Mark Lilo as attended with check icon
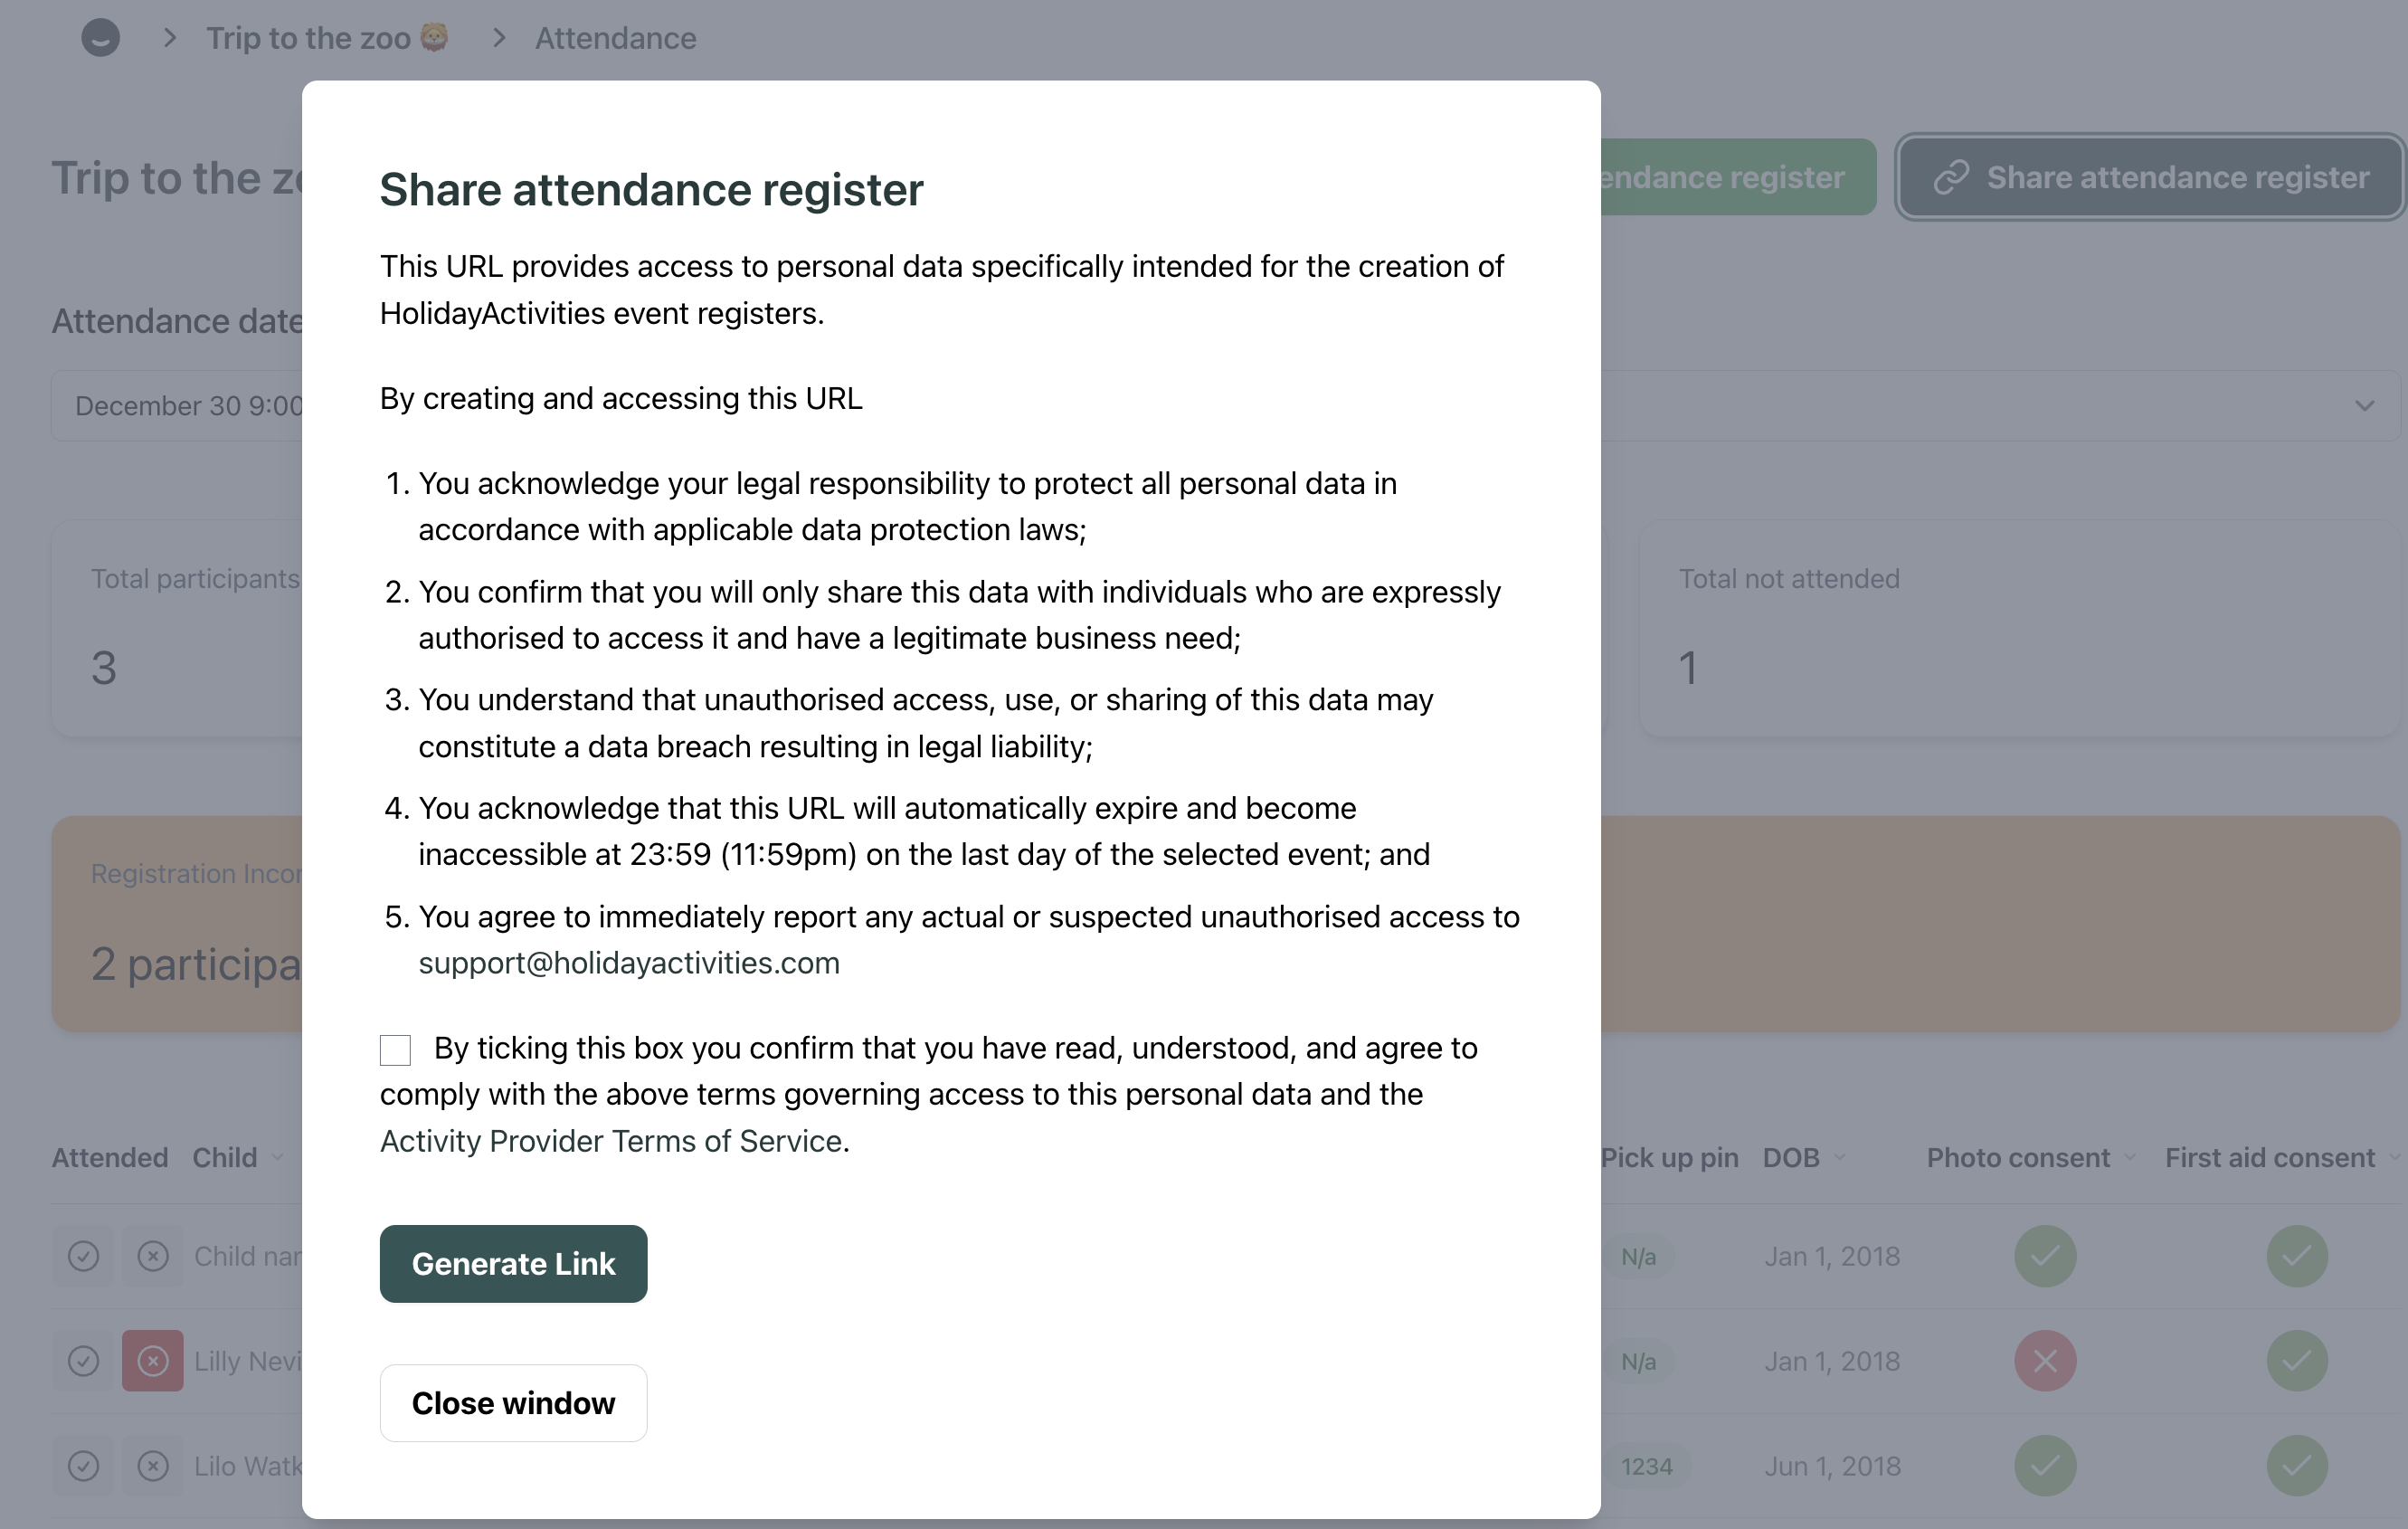The width and height of the screenshot is (2408, 1529). [83, 1466]
